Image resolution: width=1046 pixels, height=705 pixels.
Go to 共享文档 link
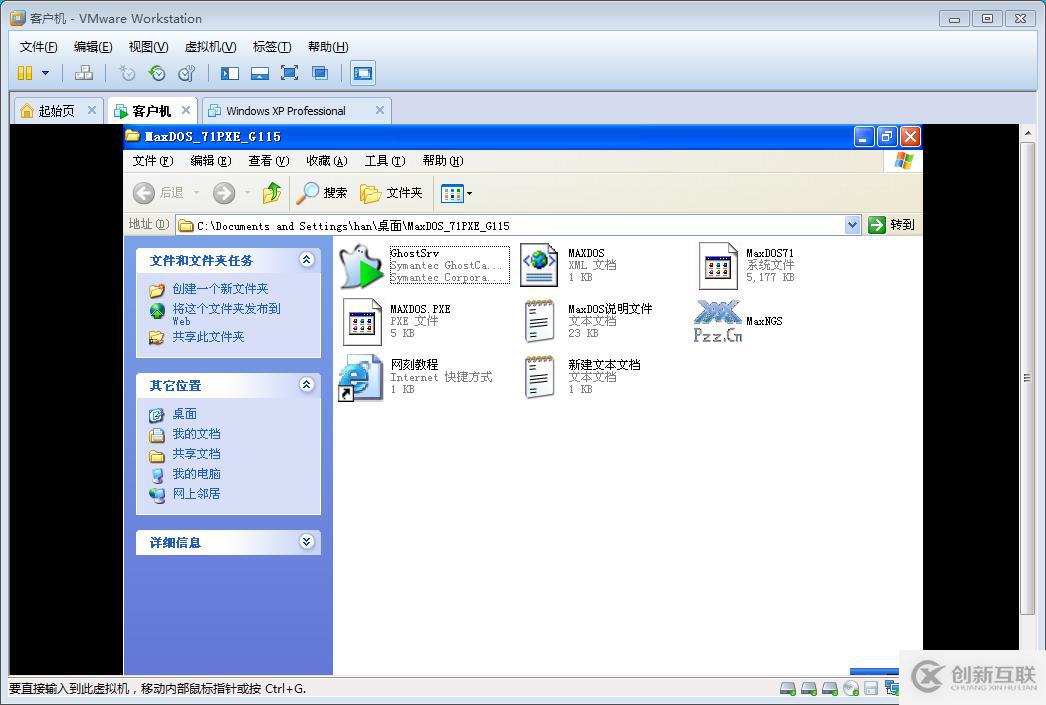click(x=196, y=454)
